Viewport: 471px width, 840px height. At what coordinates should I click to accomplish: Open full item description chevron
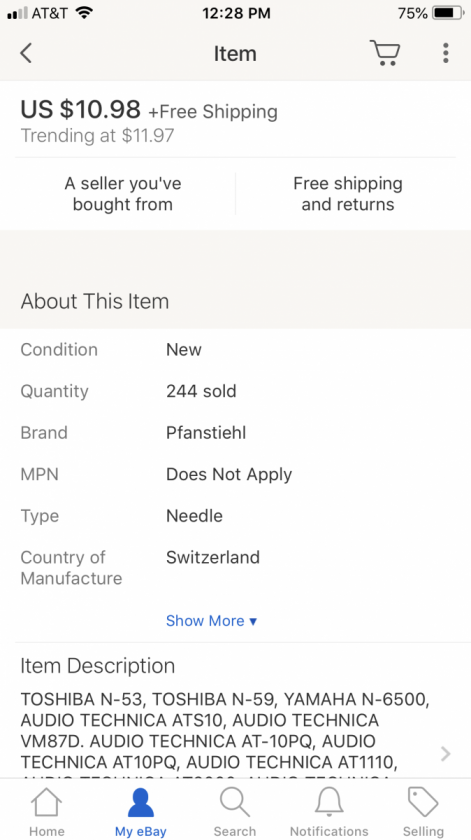[445, 754]
